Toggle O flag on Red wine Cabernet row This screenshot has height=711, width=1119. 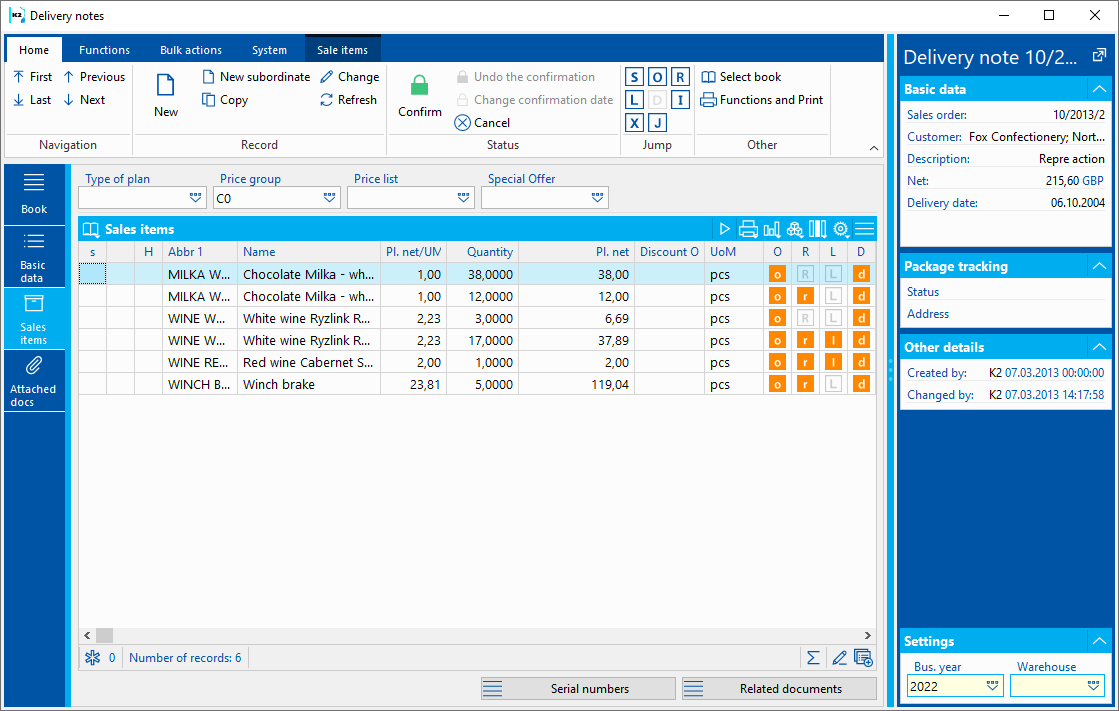(777, 362)
